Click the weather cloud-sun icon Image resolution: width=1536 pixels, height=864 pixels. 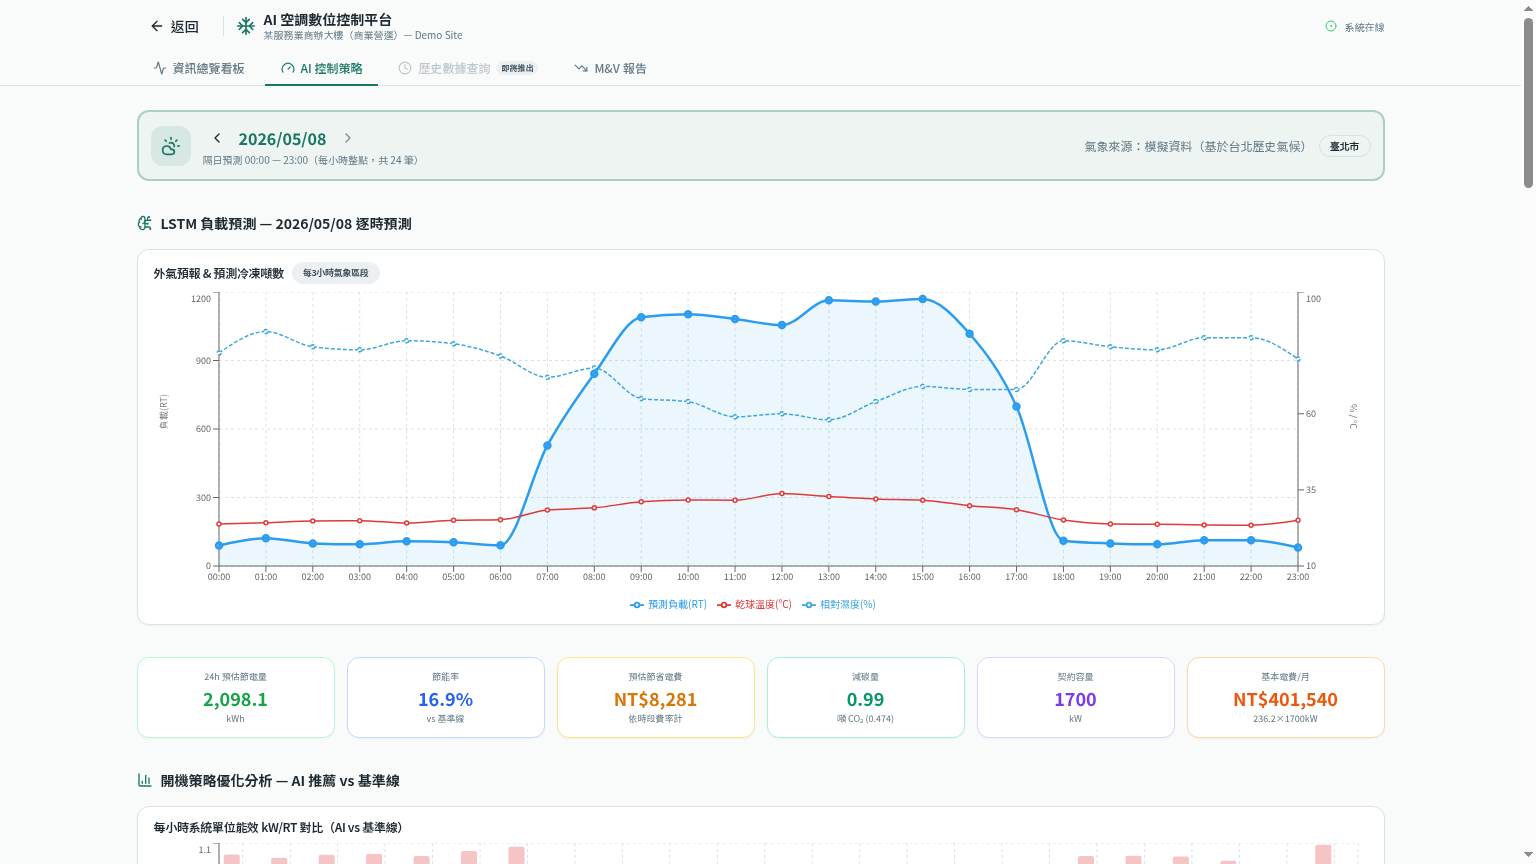point(171,146)
